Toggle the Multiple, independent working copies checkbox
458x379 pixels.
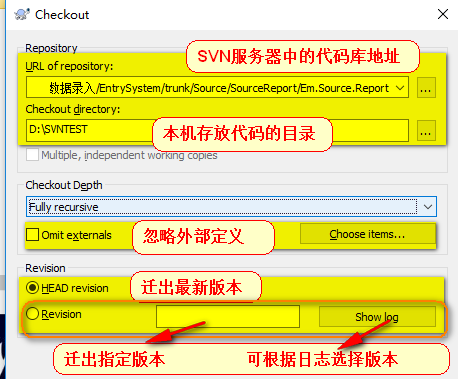coord(32,155)
